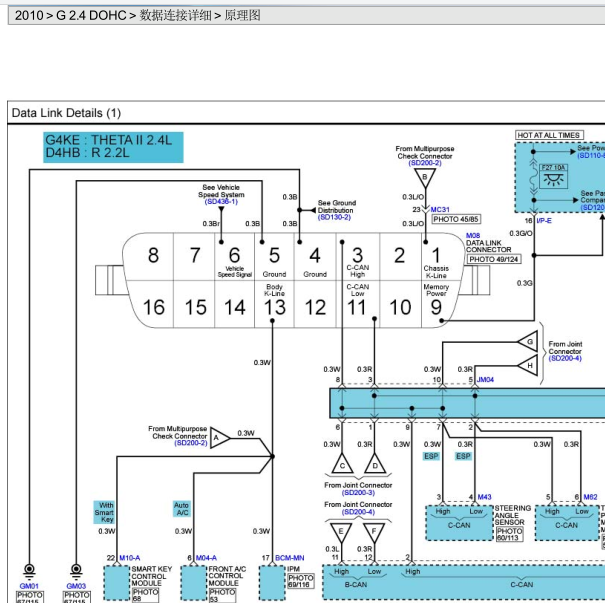This screenshot has width=605, height=603.
Task: Select the joint connector arrow G
Action: click(528, 341)
